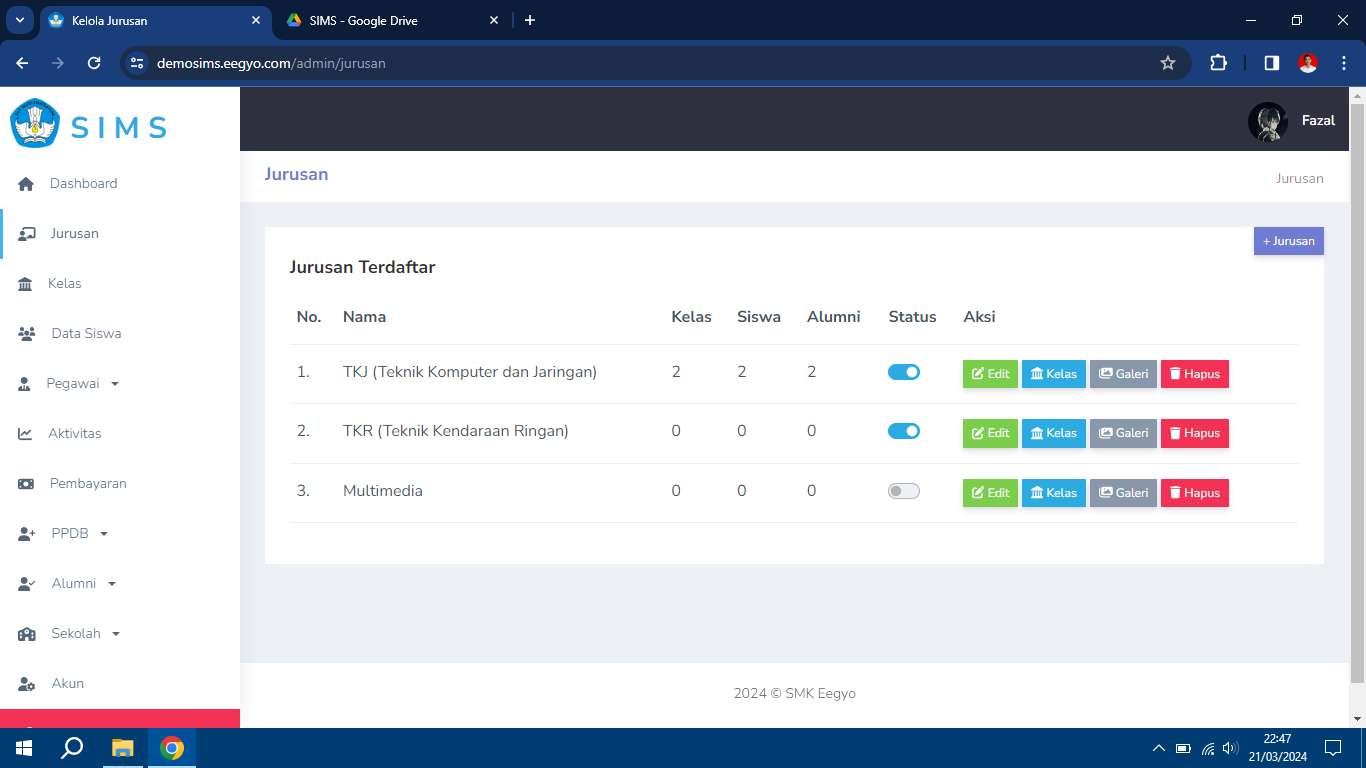Click the Aktivitas chart icon
This screenshot has height=768, width=1366.
(26, 434)
